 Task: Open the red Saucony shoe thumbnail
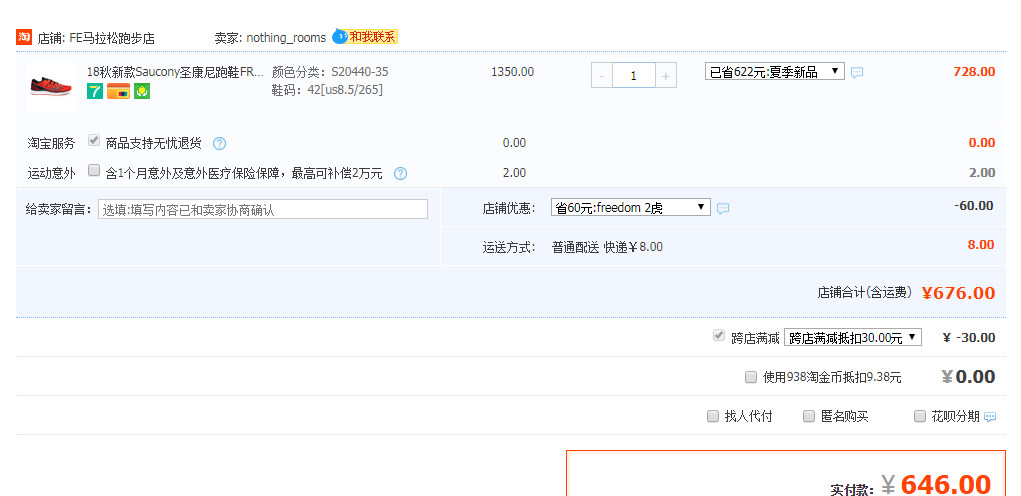coord(51,87)
